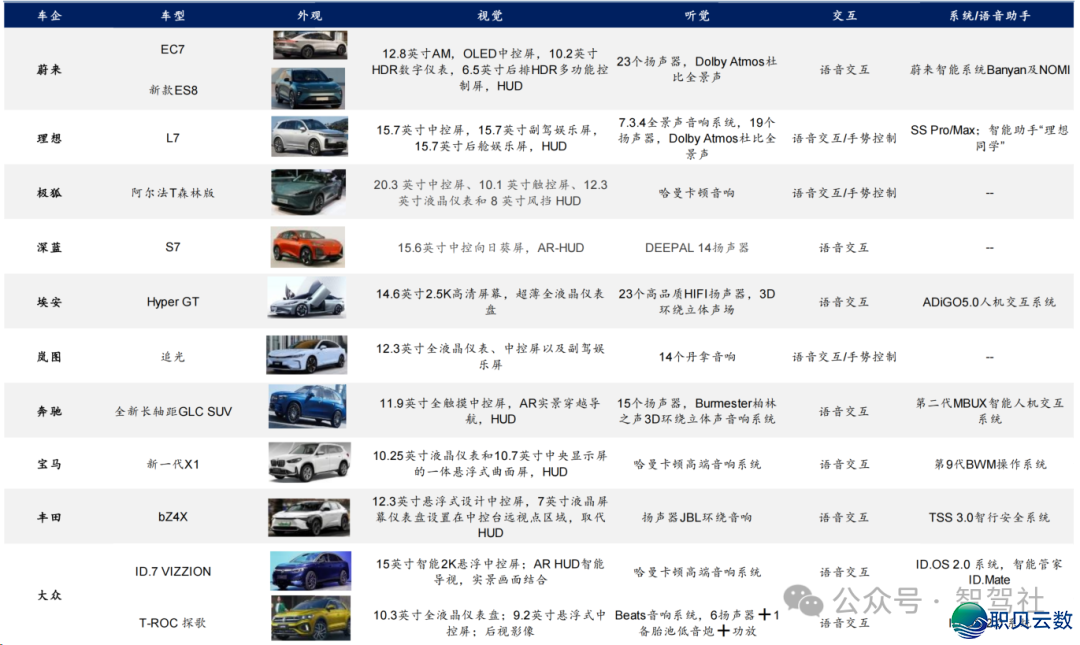The width and height of the screenshot is (1080, 645).
Task: Open the NIO EC7 car thumbnail
Action: 309,46
